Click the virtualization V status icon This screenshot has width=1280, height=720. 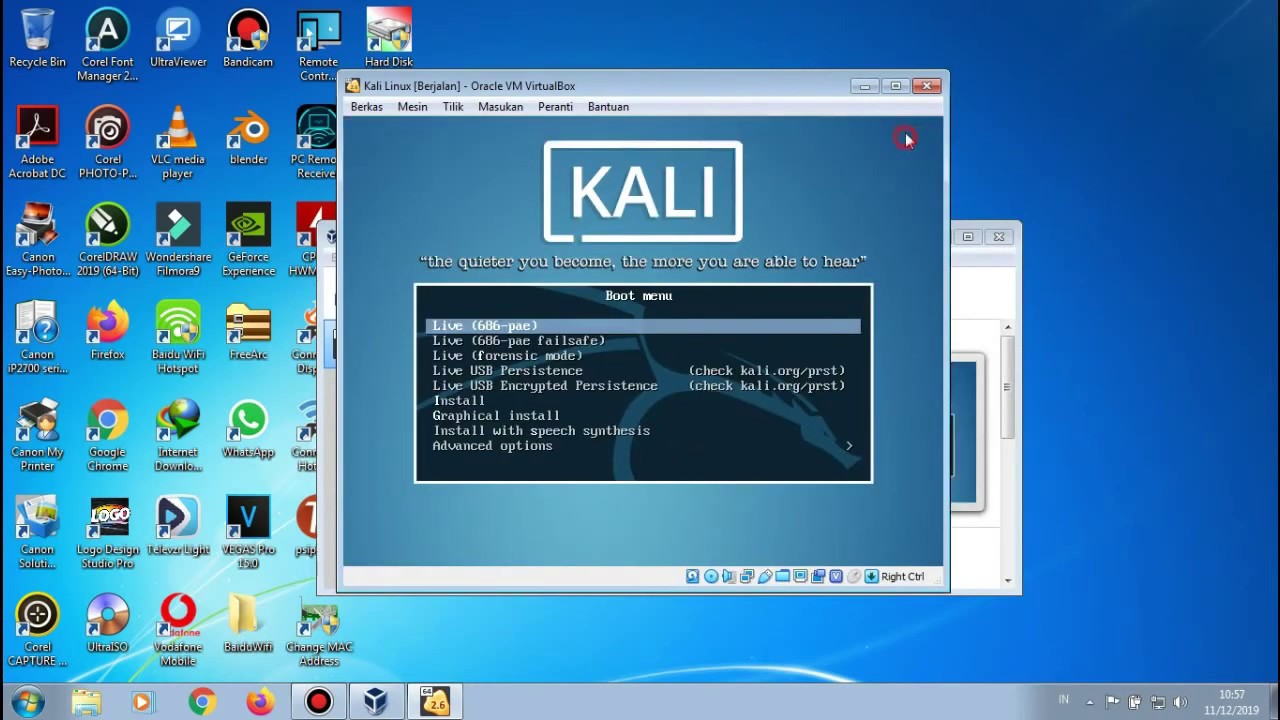coord(836,576)
